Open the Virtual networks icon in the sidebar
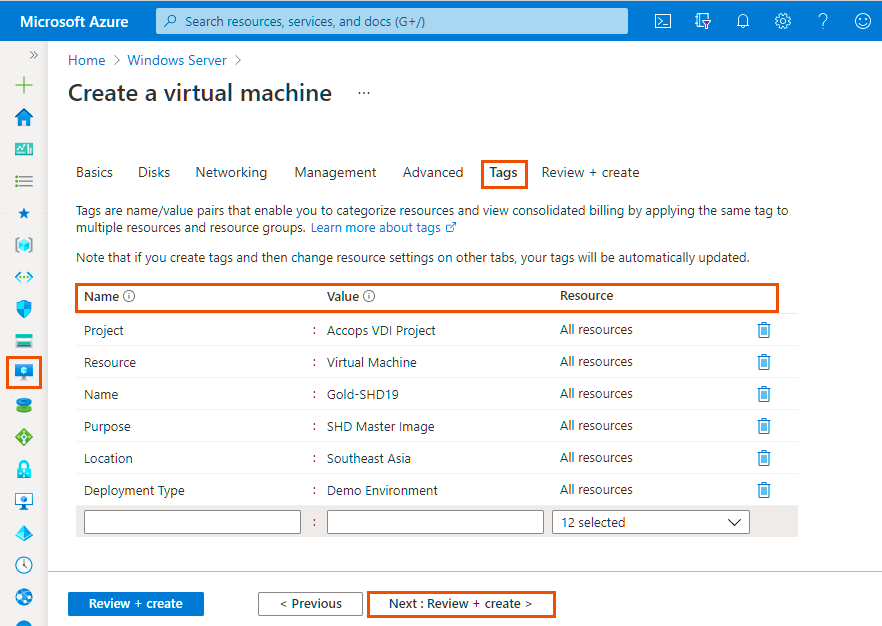The image size is (882, 626). 24,277
